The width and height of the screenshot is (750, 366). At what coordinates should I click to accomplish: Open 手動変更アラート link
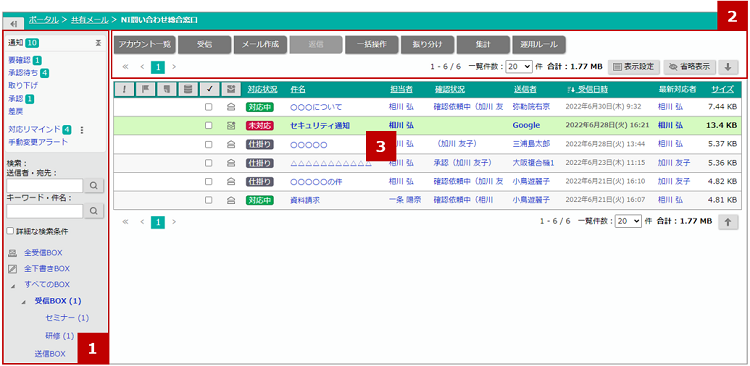point(38,142)
